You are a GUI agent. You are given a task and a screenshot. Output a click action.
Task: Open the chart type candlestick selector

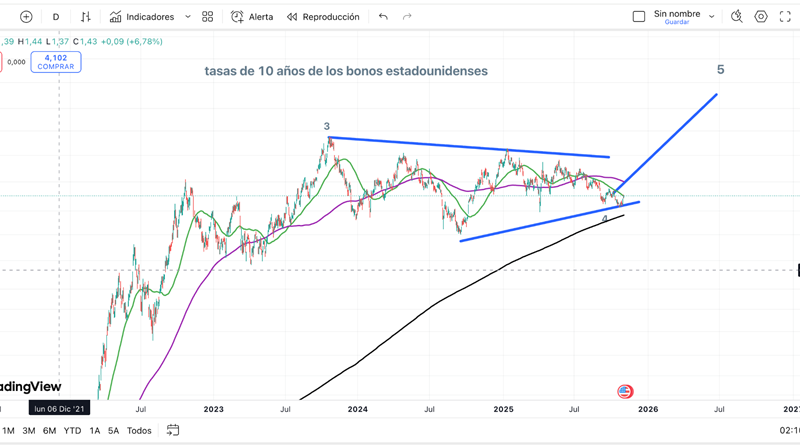[86, 17]
